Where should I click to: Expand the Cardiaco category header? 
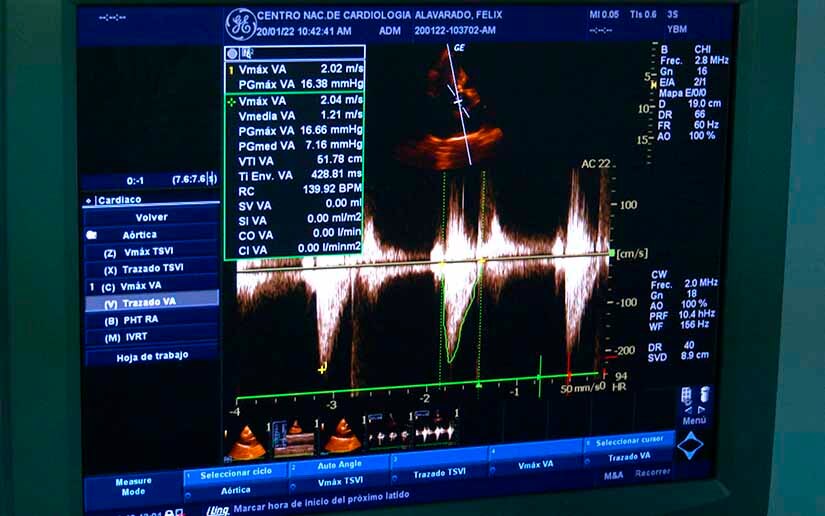(x=152, y=200)
